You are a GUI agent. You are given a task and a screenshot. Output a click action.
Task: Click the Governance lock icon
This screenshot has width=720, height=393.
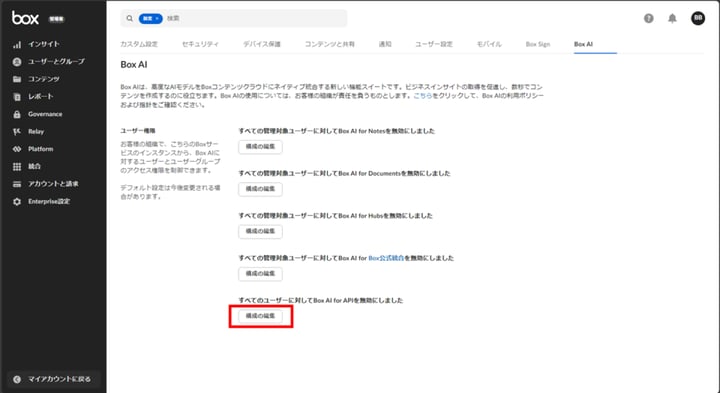tap(17, 114)
